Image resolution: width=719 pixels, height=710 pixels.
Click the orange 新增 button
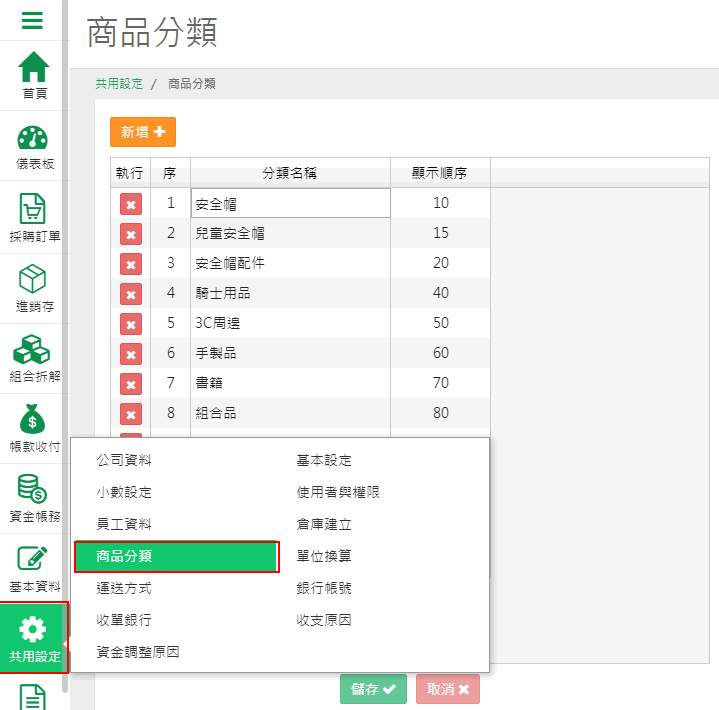(x=143, y=132)
